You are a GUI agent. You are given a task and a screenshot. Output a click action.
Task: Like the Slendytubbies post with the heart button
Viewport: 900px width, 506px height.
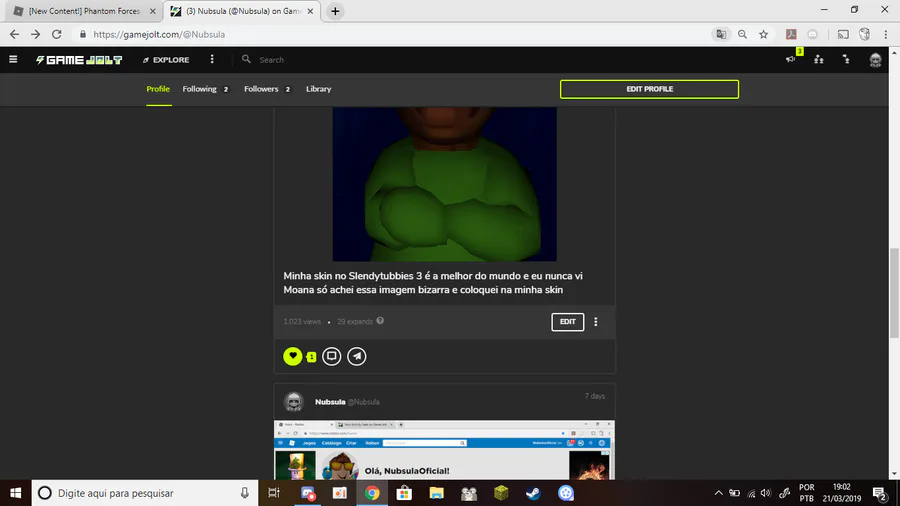292,356
